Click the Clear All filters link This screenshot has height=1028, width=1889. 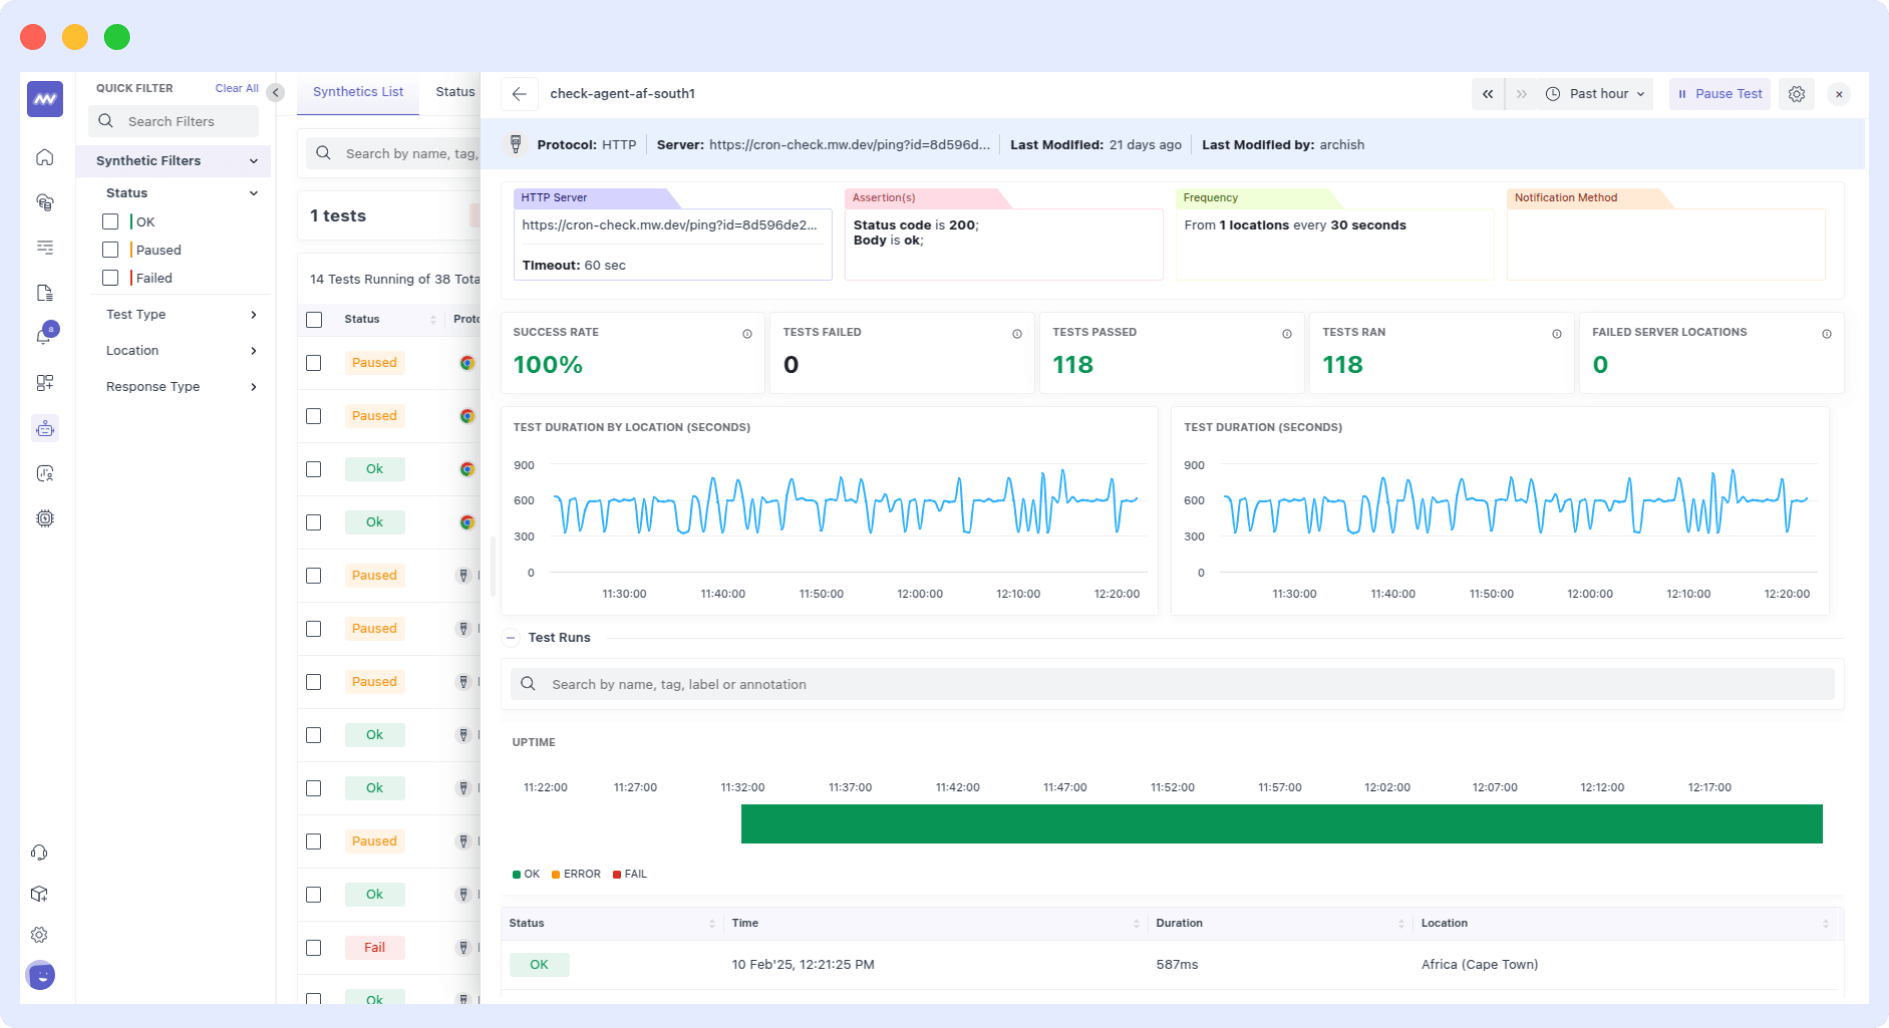click(236, 88)
